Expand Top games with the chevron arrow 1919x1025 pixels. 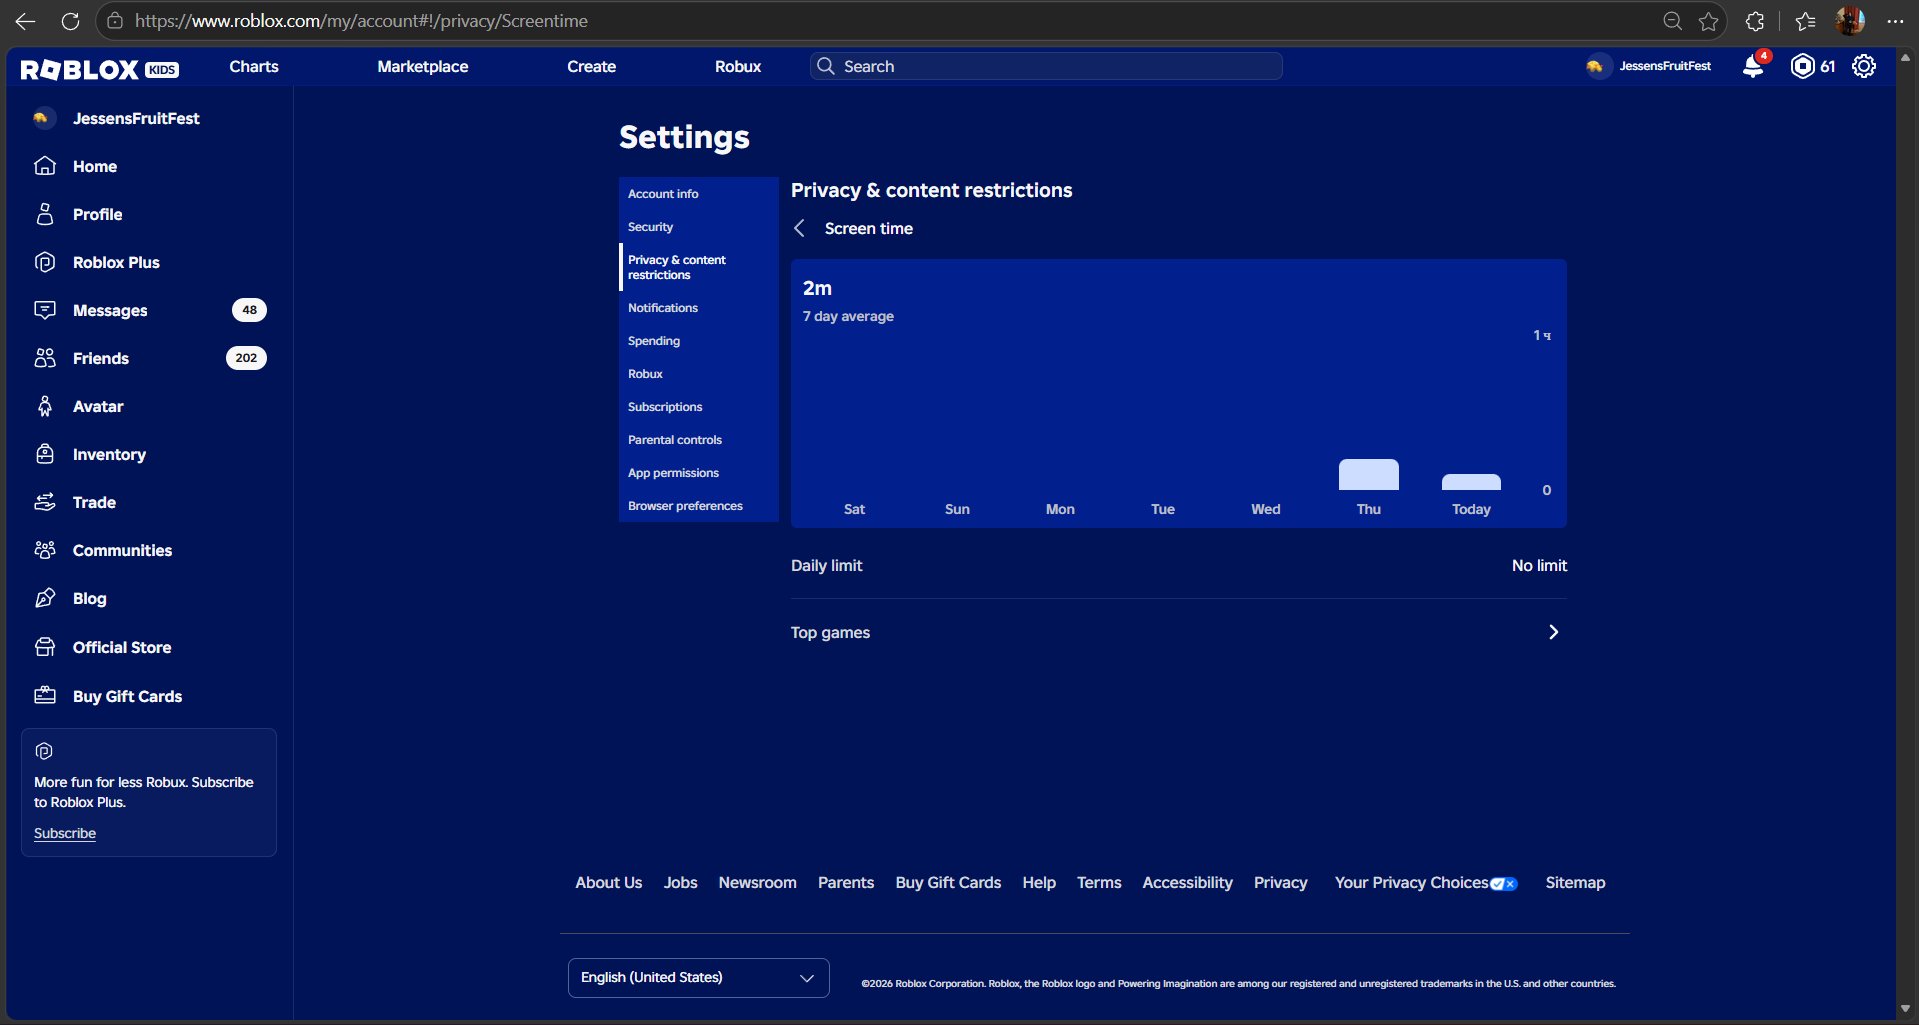point(1553,632)
